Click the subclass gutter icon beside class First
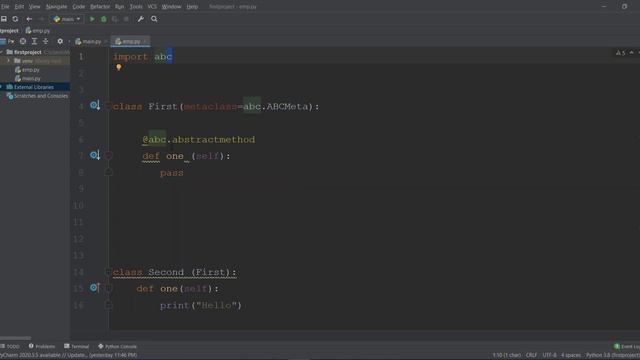Viewport: 640px width, 360px height. coord(95,106)
